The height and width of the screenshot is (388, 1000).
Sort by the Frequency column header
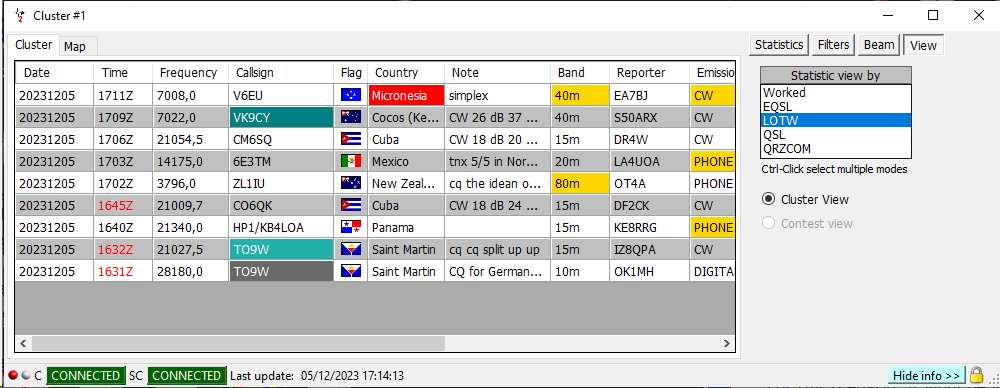click(x=190, y=73)
